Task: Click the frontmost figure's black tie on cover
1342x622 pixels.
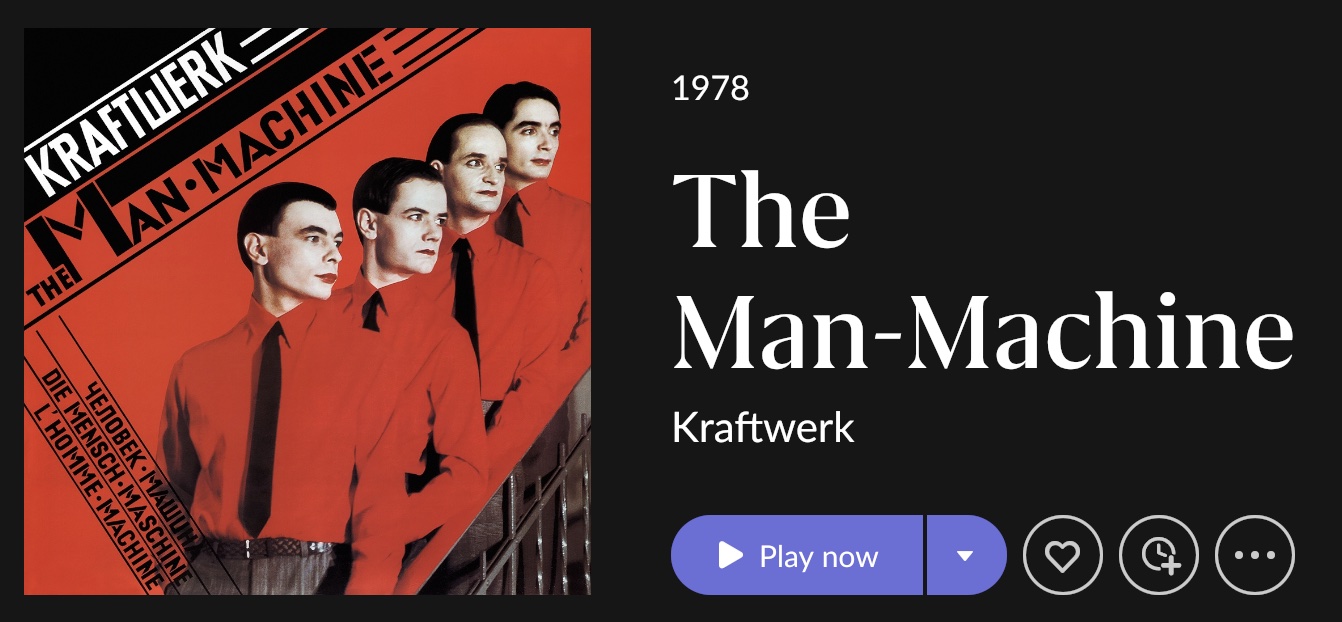Action: pyautogui.click(x=262, y=430)
